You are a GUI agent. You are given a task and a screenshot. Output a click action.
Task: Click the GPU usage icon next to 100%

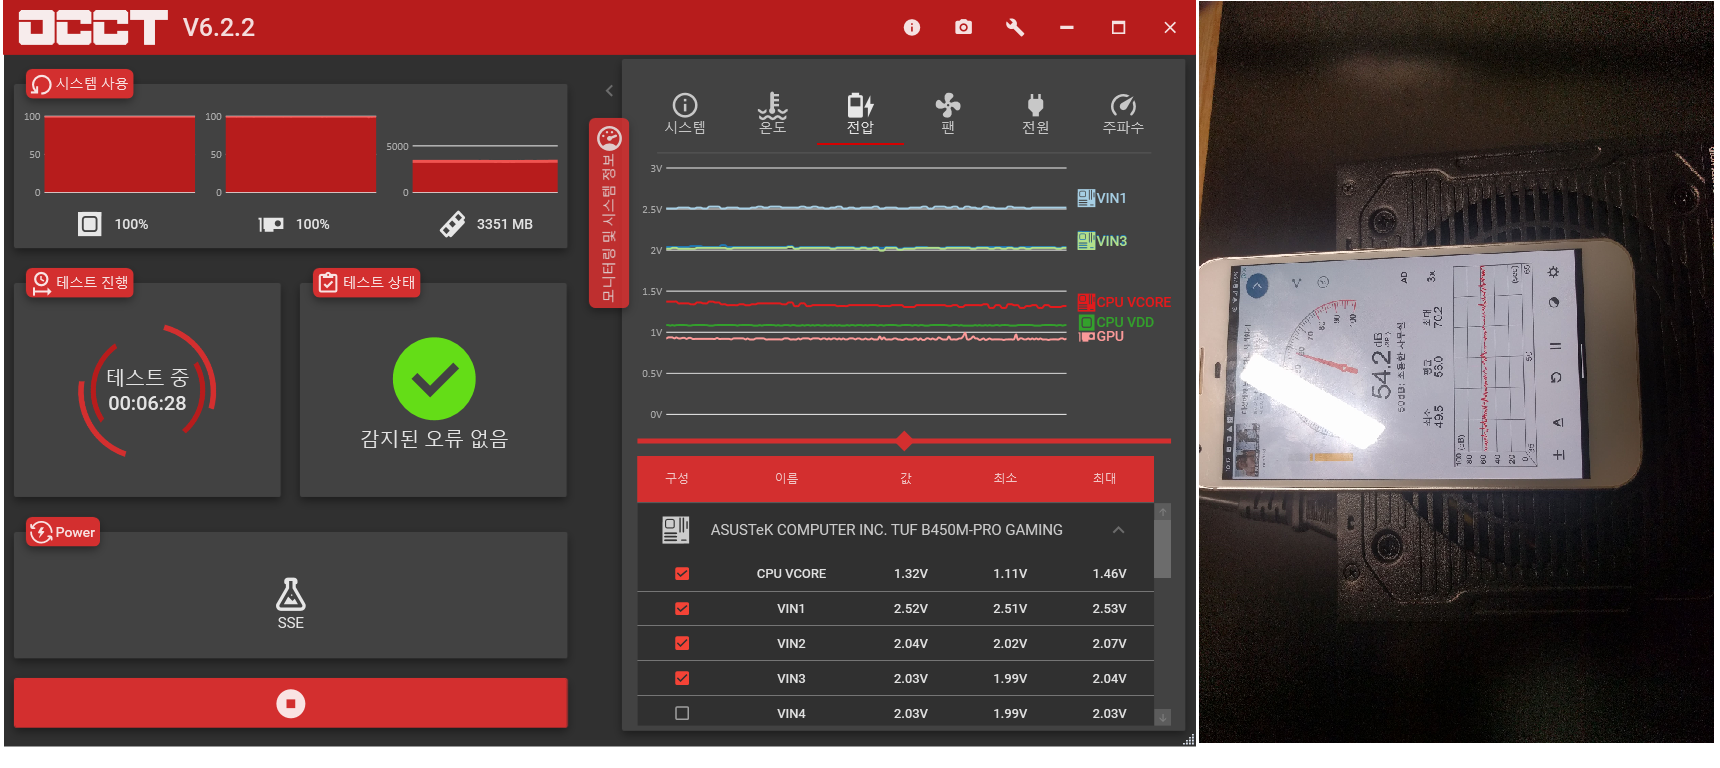coord(271,224)
